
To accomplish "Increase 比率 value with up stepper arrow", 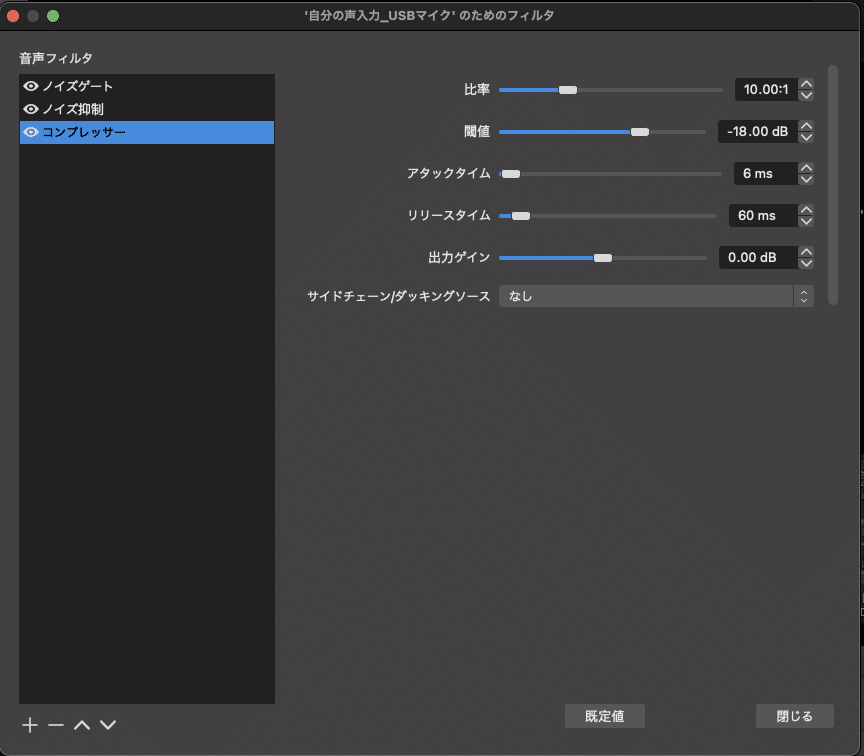I will [806, 84].
